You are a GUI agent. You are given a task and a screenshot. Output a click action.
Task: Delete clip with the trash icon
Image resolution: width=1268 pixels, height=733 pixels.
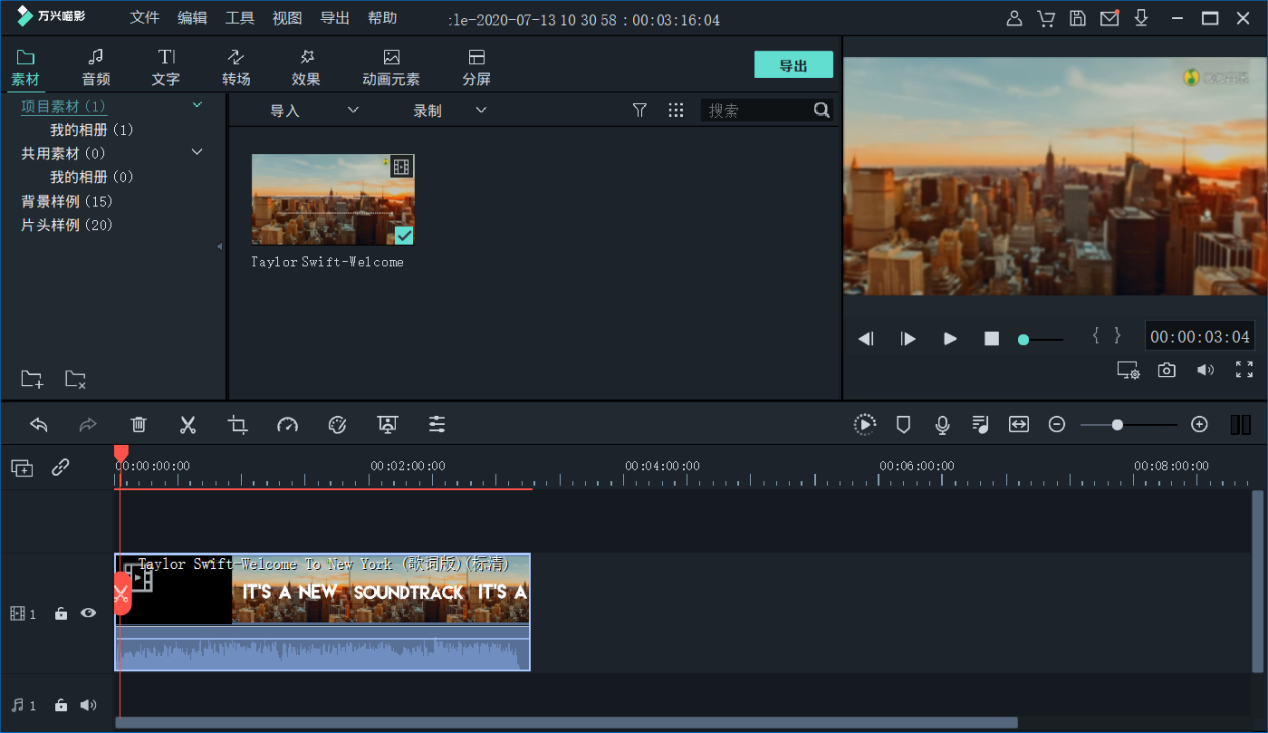139,425
